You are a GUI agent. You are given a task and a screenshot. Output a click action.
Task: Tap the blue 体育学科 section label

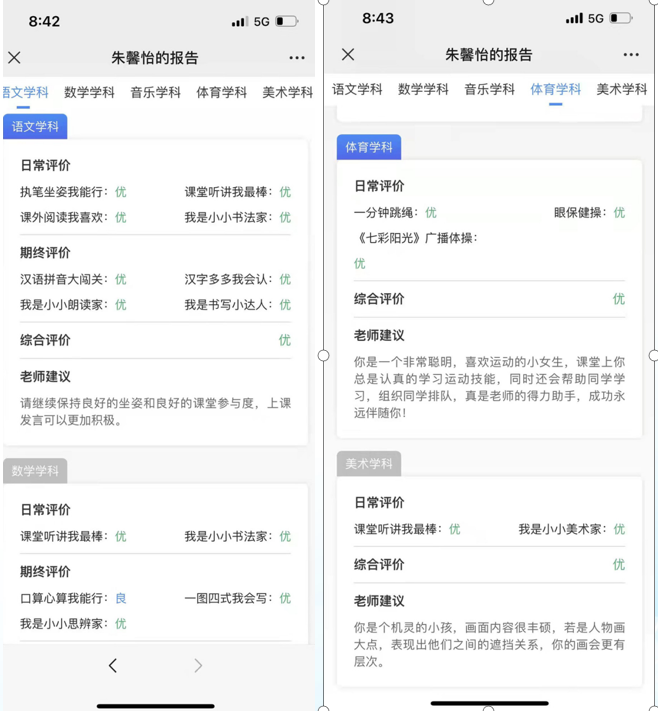(x=369, y=147)
